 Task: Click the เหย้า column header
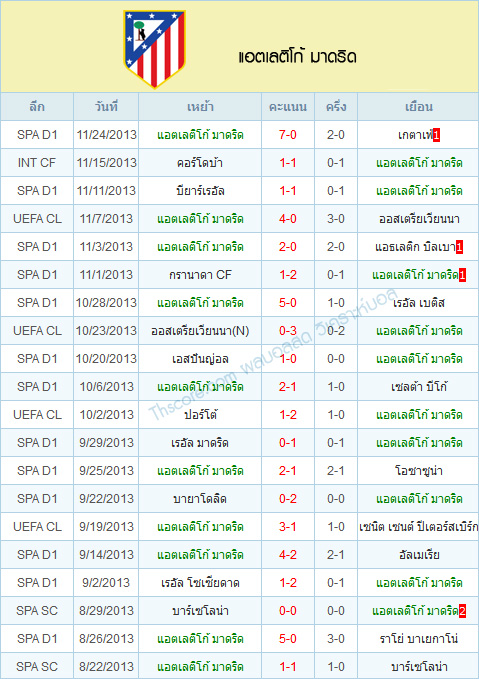(200, 107)
